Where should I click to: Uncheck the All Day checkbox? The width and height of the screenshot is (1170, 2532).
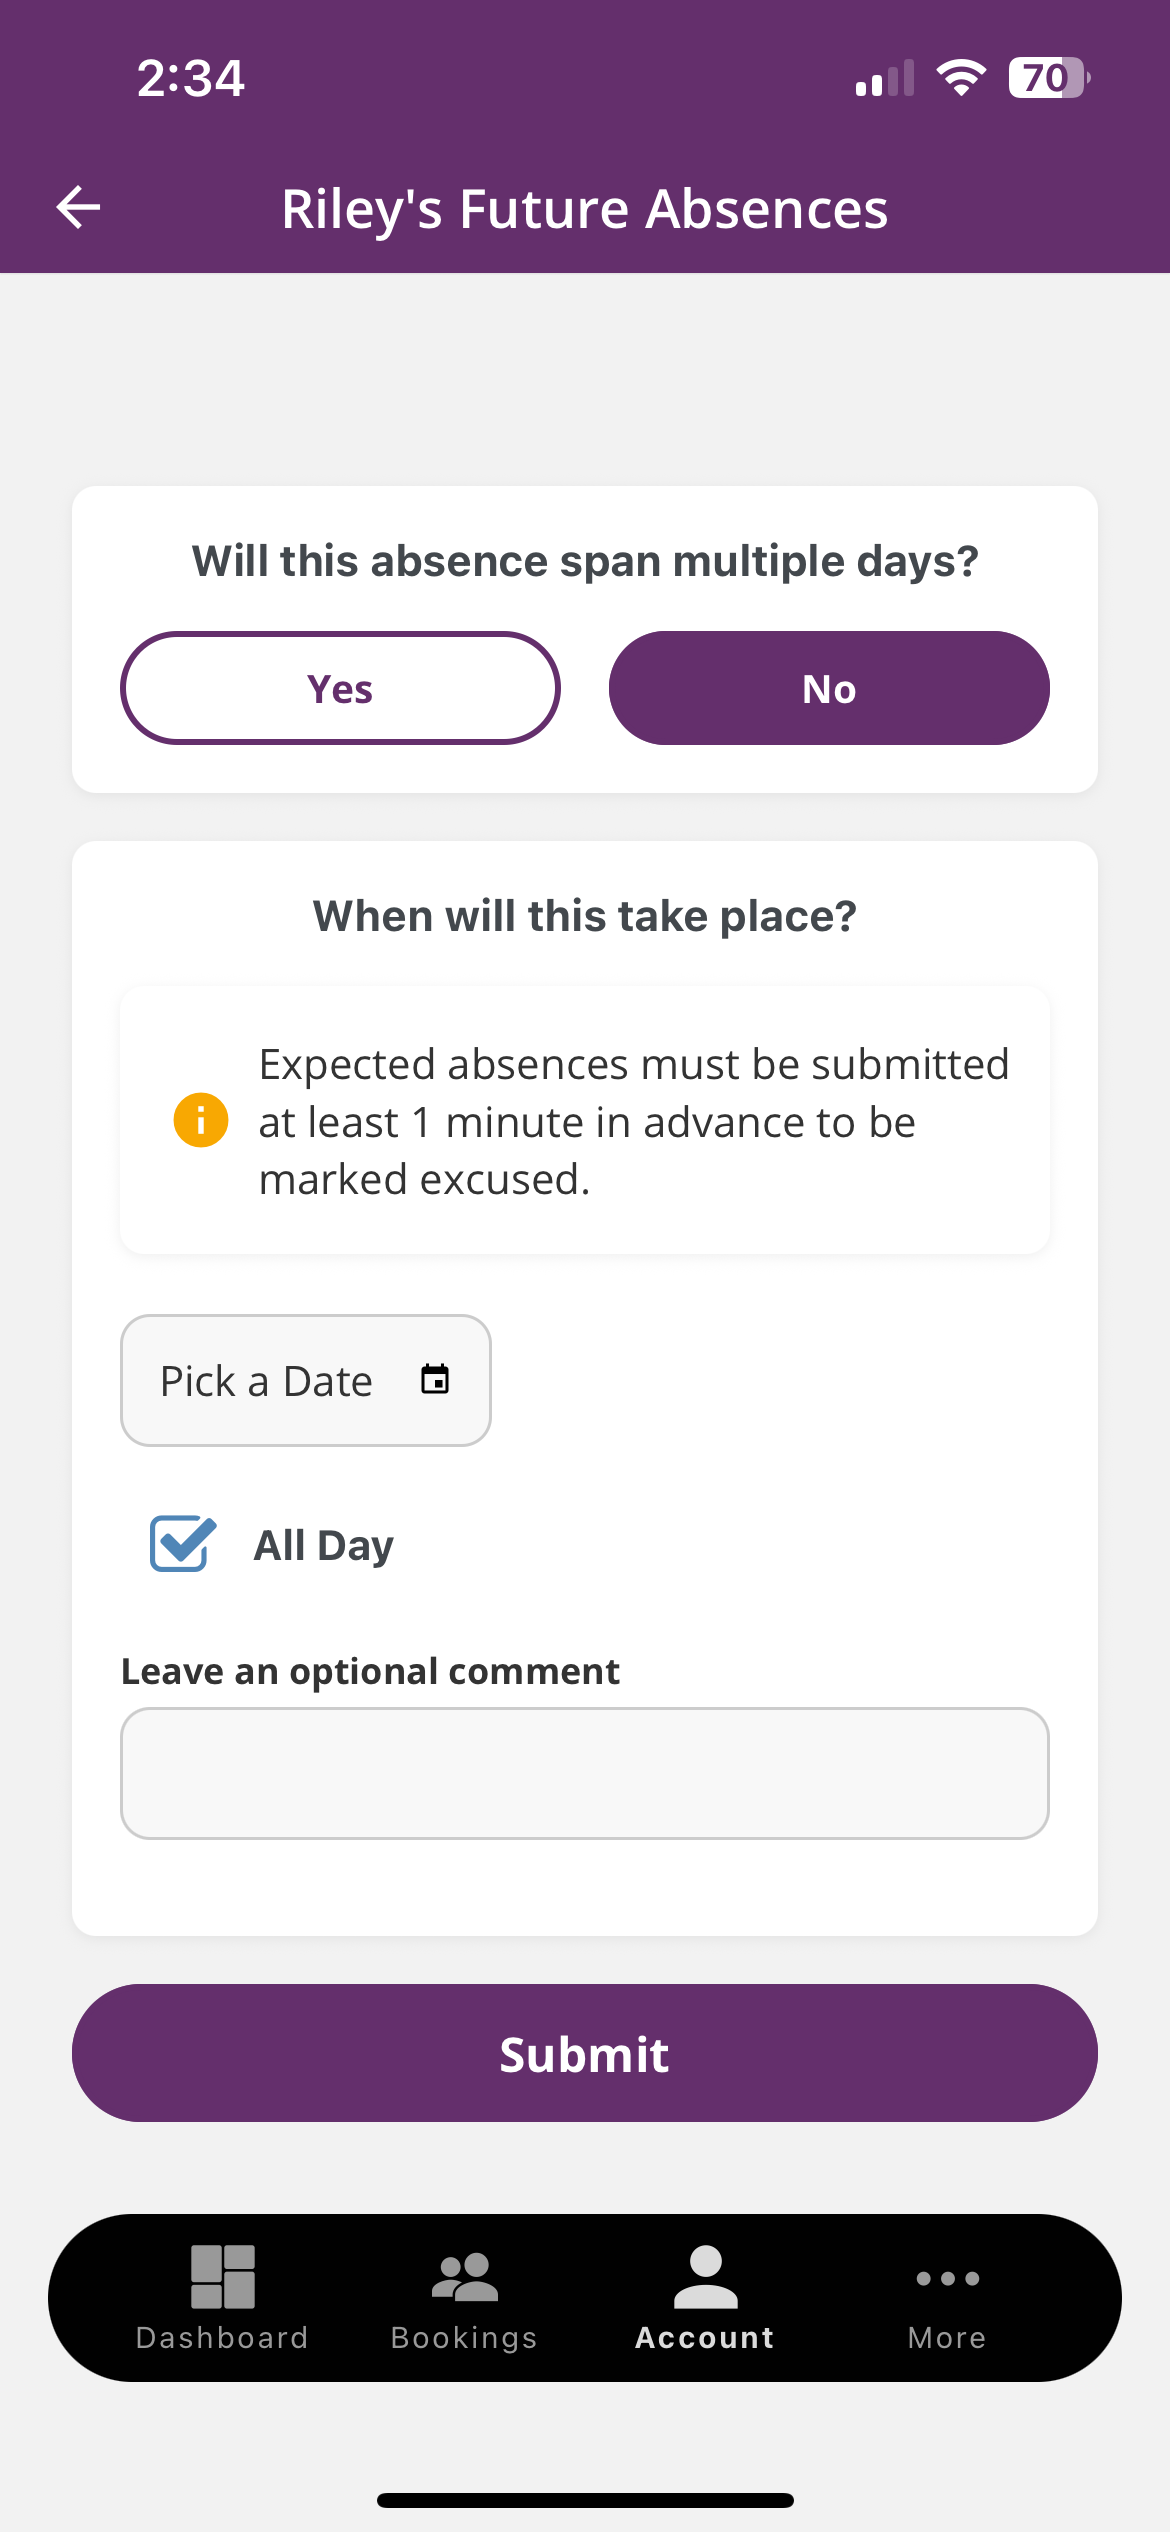[182, 1544]
